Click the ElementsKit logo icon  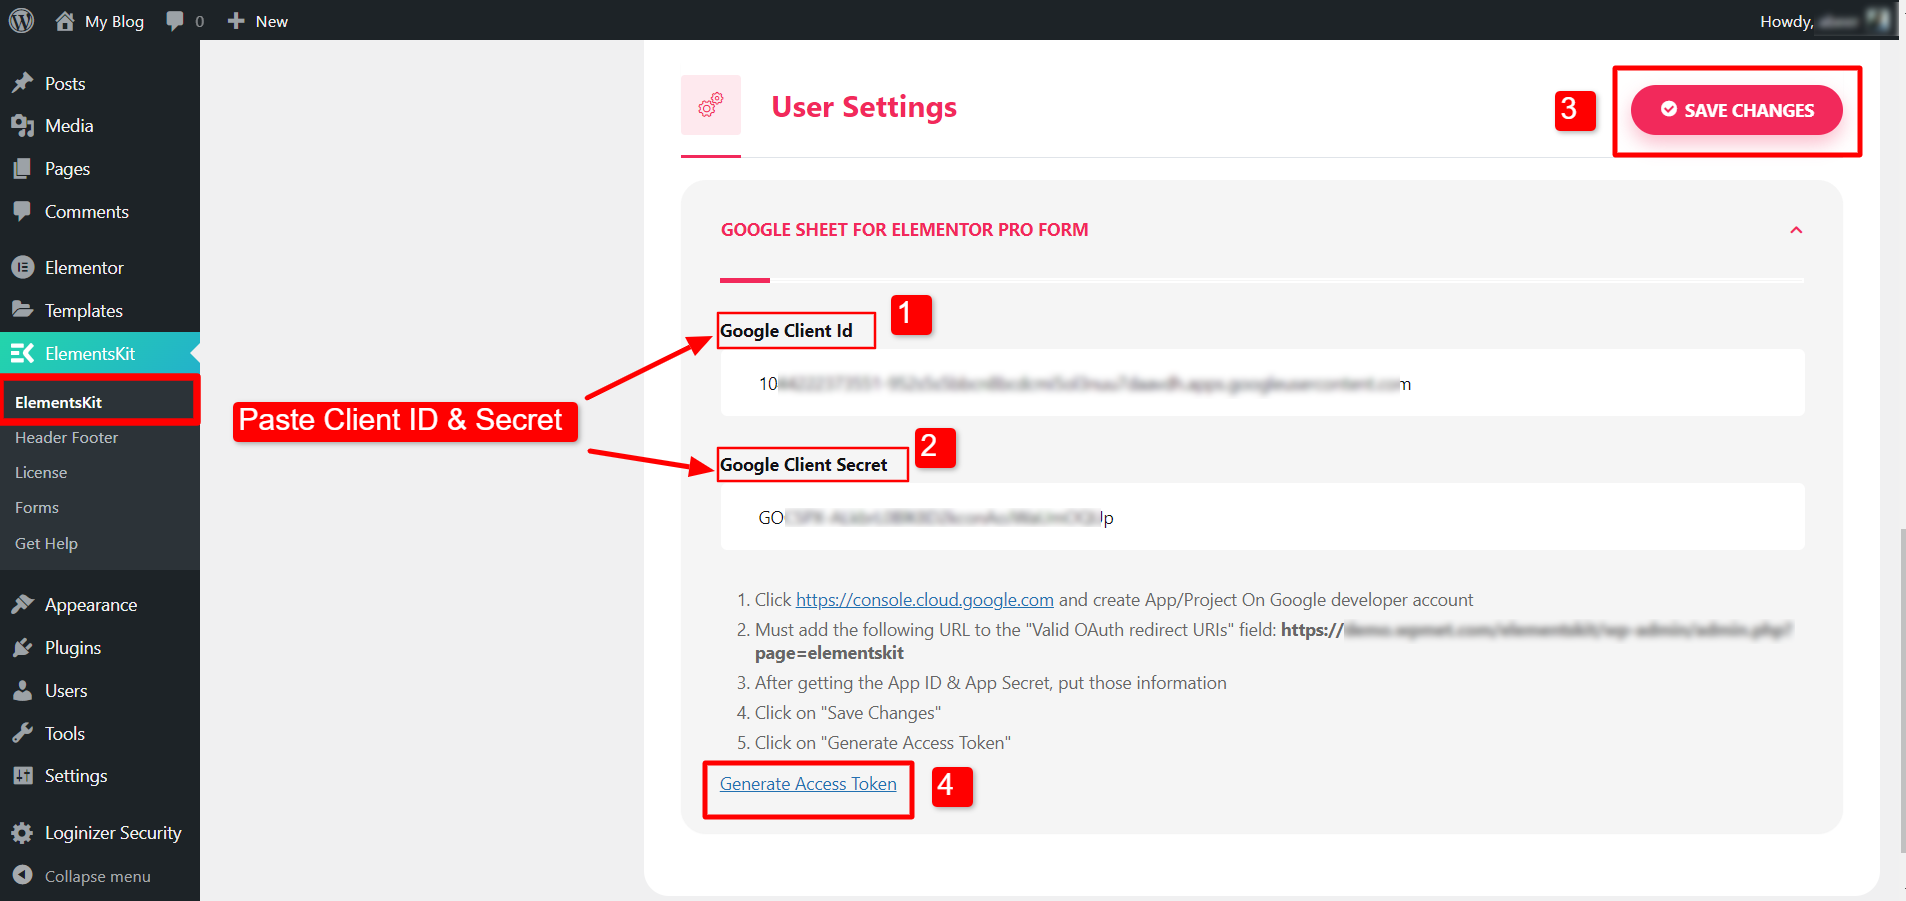(22, 353)
